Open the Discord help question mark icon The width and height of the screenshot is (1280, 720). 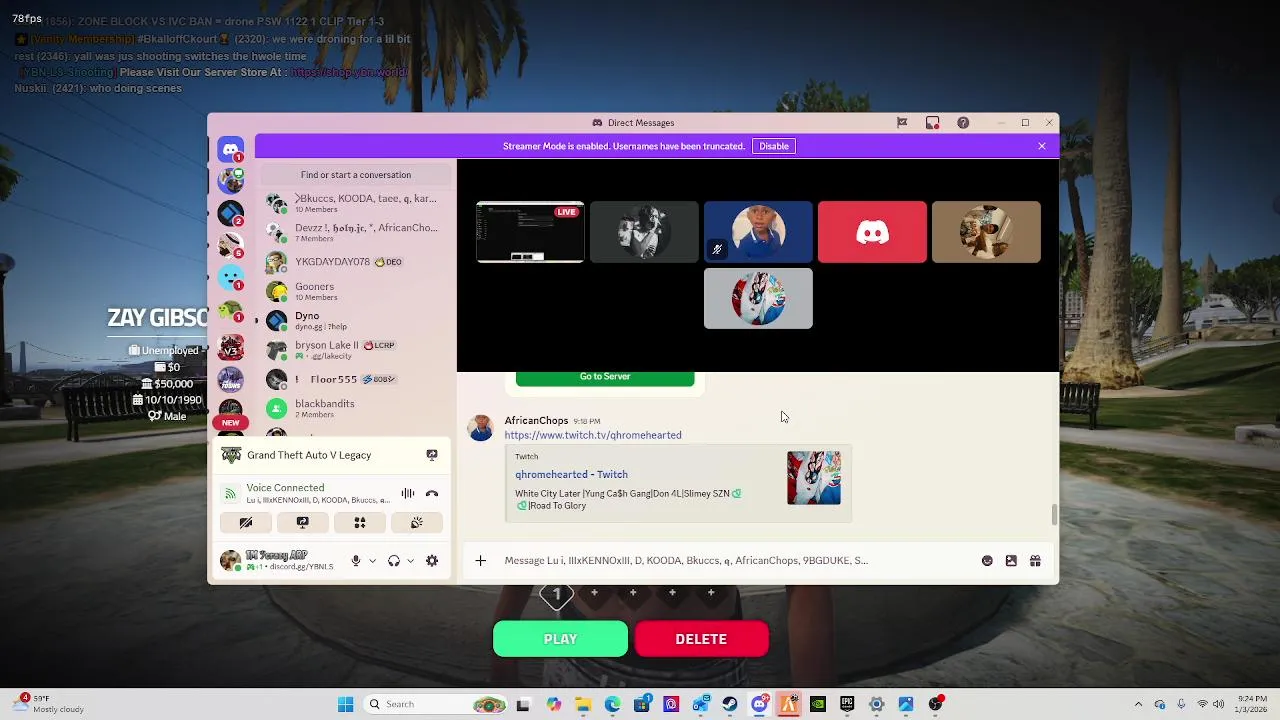(x=963, y=123)
